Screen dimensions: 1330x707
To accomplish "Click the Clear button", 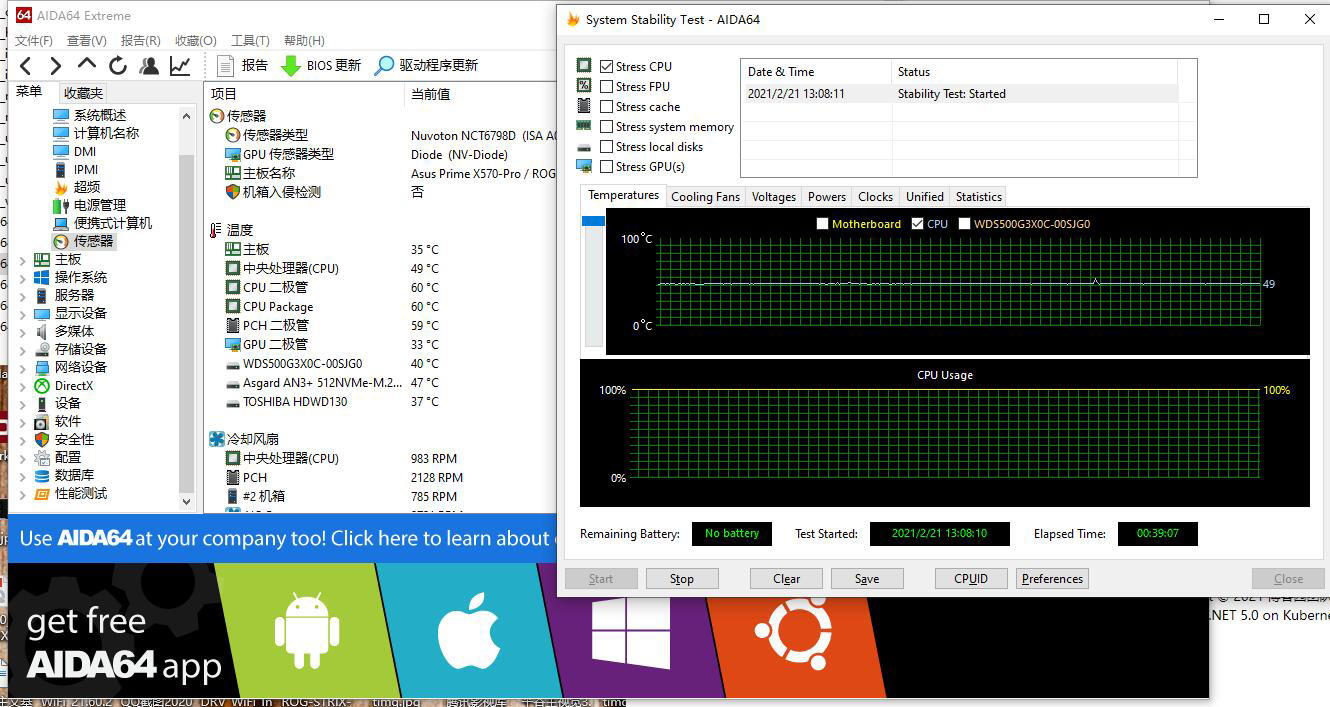I will click(786, 579).
